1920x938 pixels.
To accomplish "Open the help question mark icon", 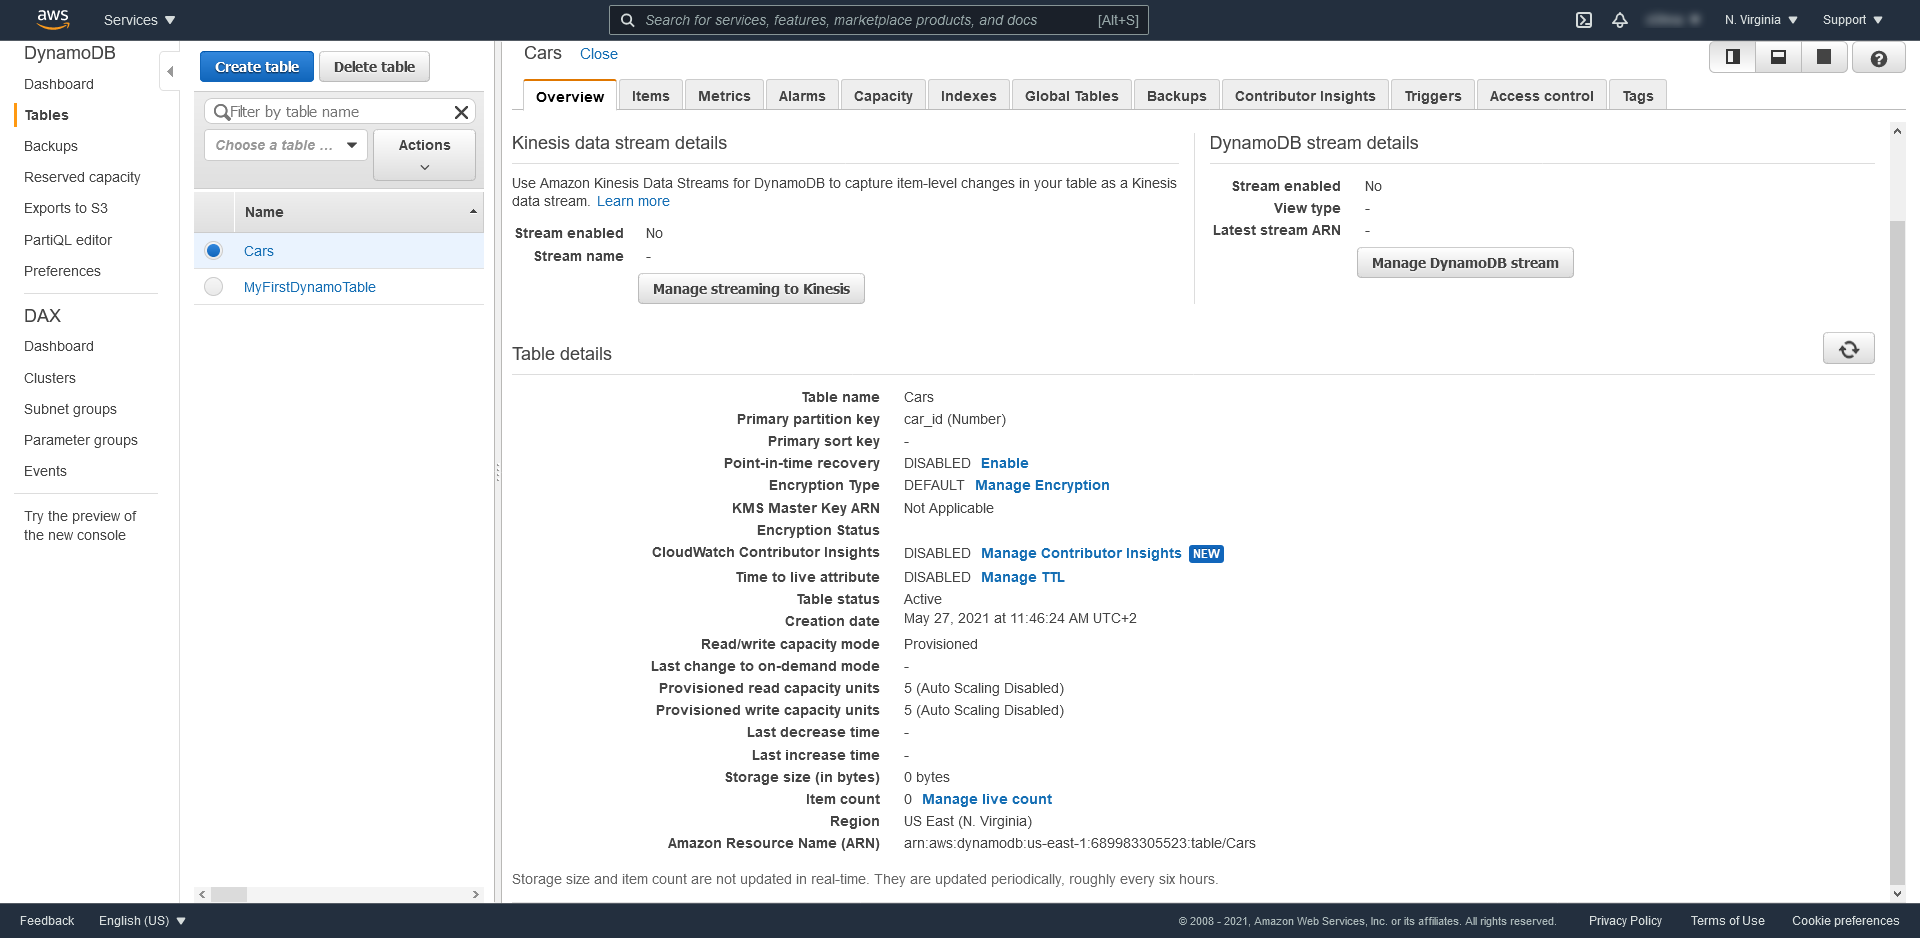I will coord(1879,58).
